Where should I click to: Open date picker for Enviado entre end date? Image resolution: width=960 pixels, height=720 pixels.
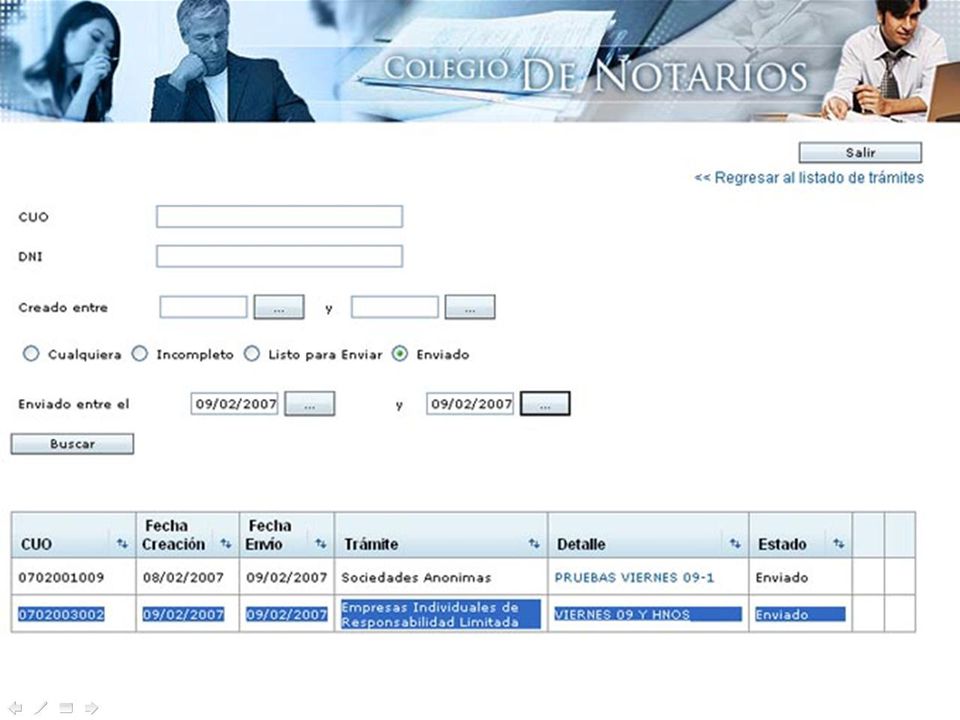click(545, 404)
